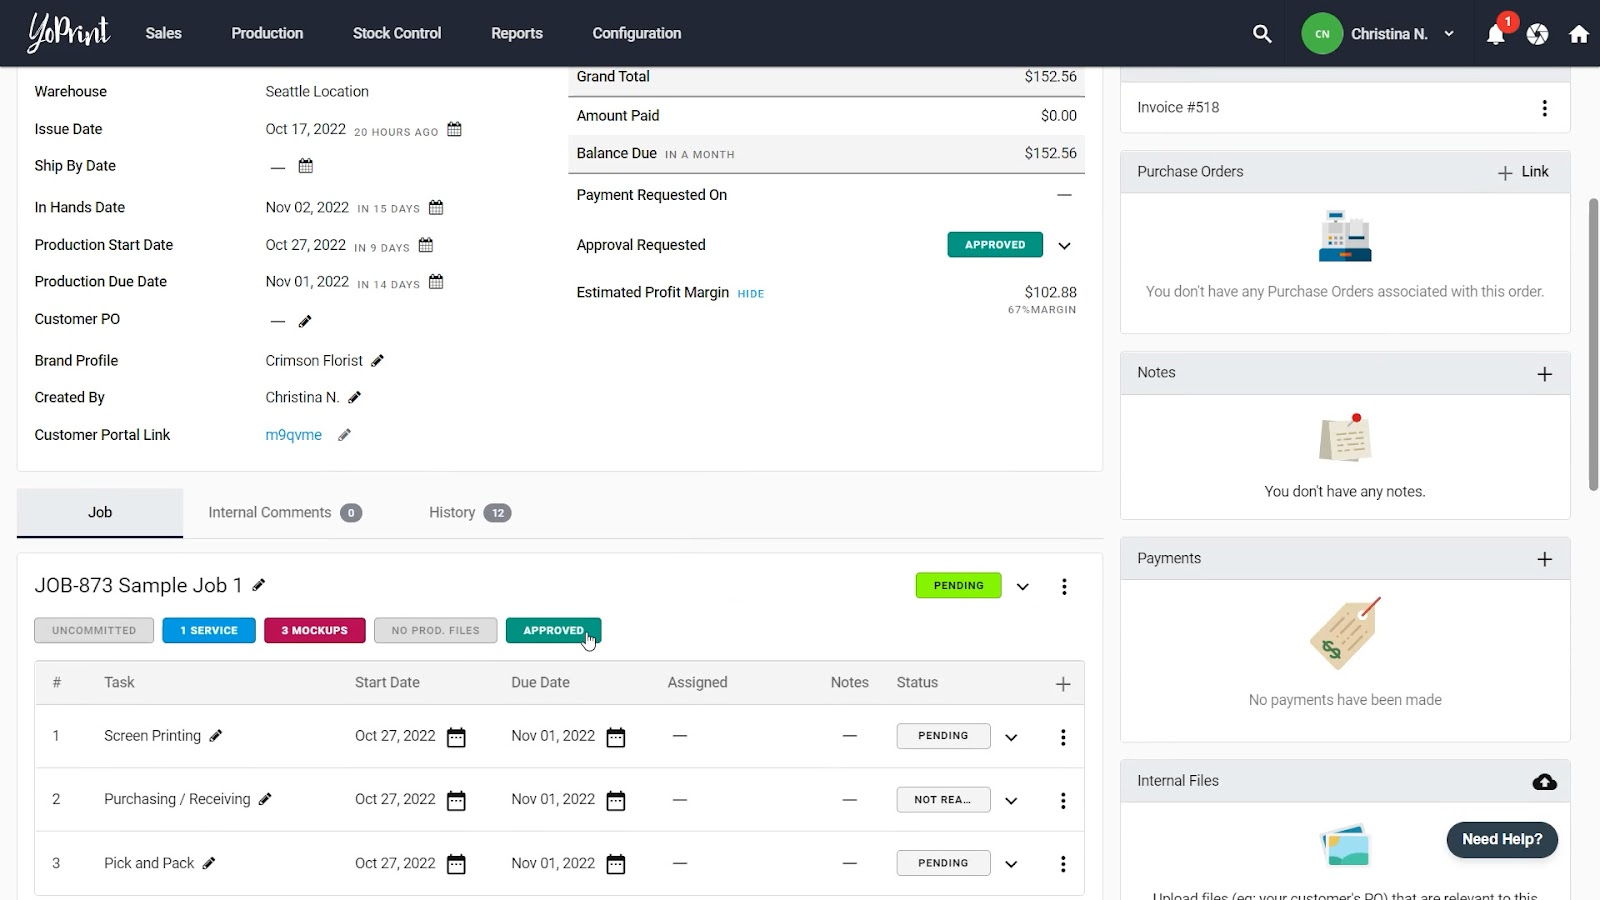Click the UNCOMMITTED badge
This screenshot has height=900, width=1600.
click(94, 631)
